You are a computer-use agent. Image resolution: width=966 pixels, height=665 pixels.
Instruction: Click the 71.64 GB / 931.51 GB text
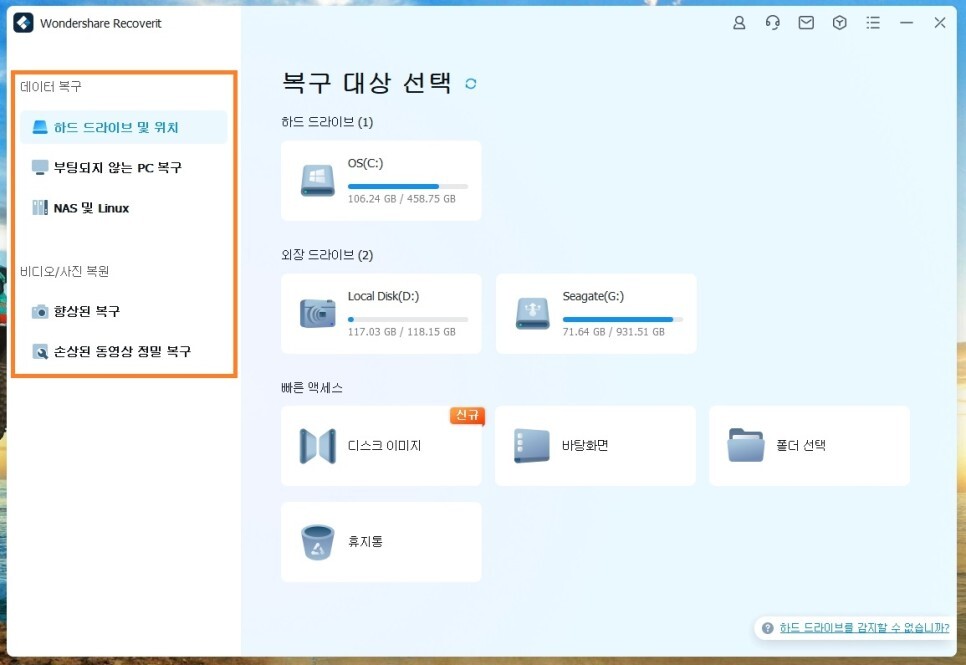pos(614,332)
